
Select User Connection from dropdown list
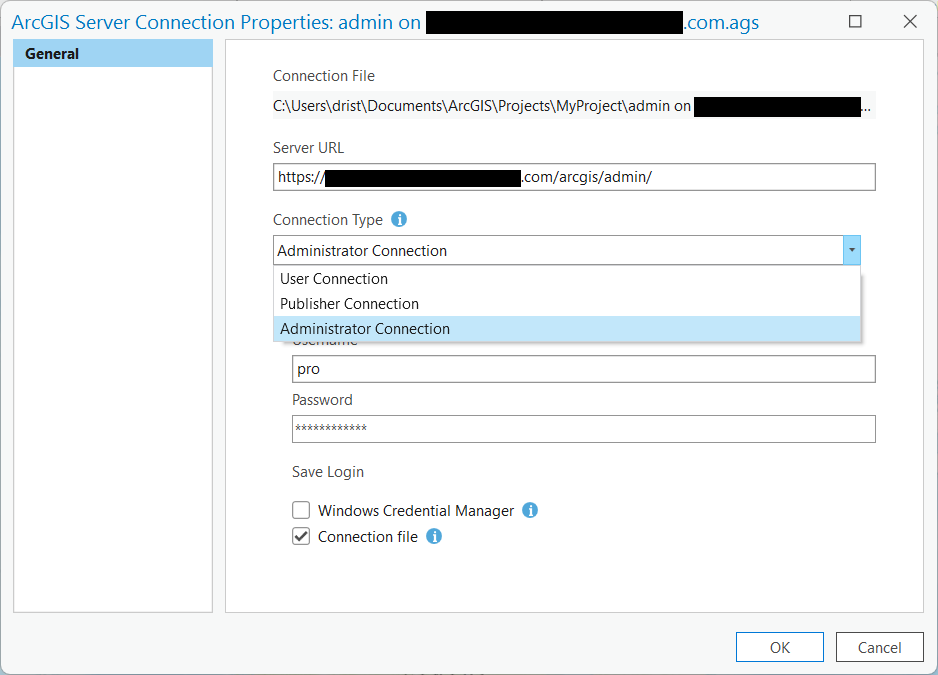tap(334, 279)
